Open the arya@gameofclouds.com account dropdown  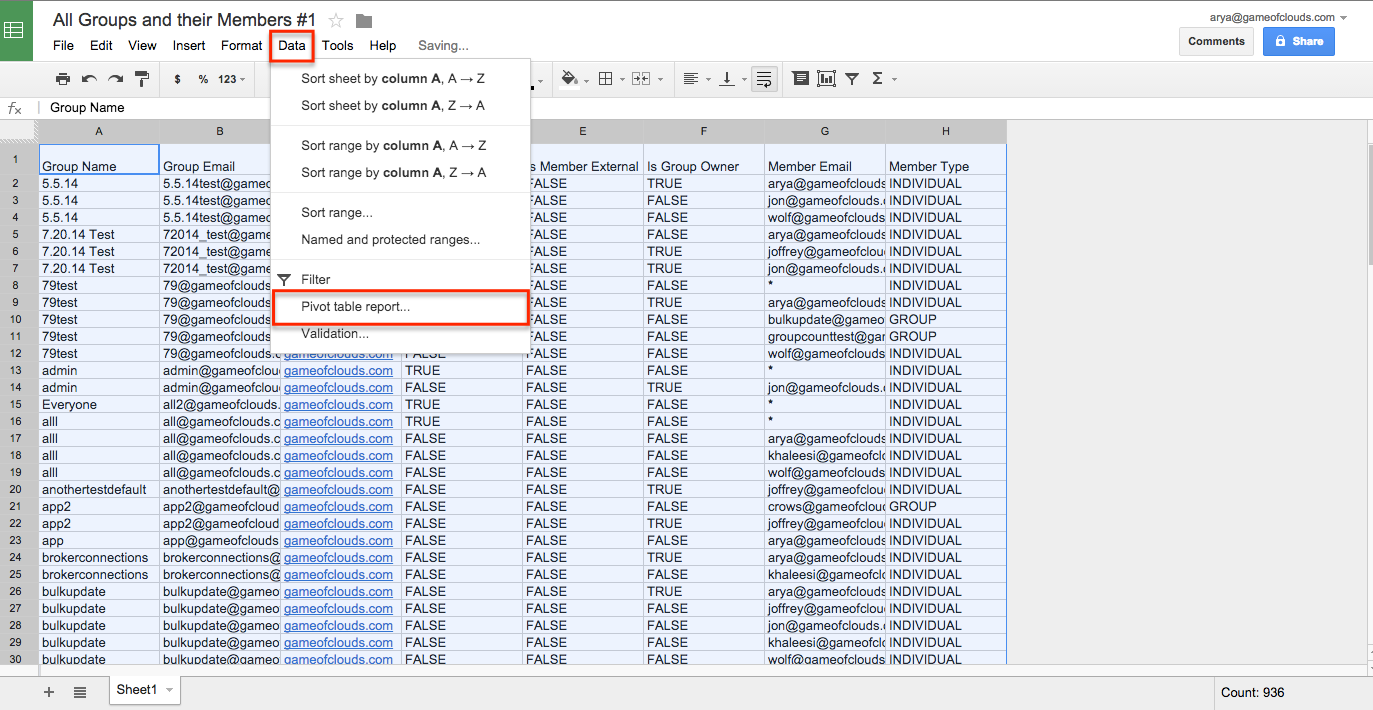point(1277,17)
